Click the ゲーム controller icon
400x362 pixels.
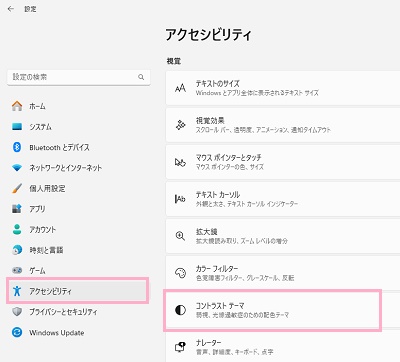click(17, 270)
